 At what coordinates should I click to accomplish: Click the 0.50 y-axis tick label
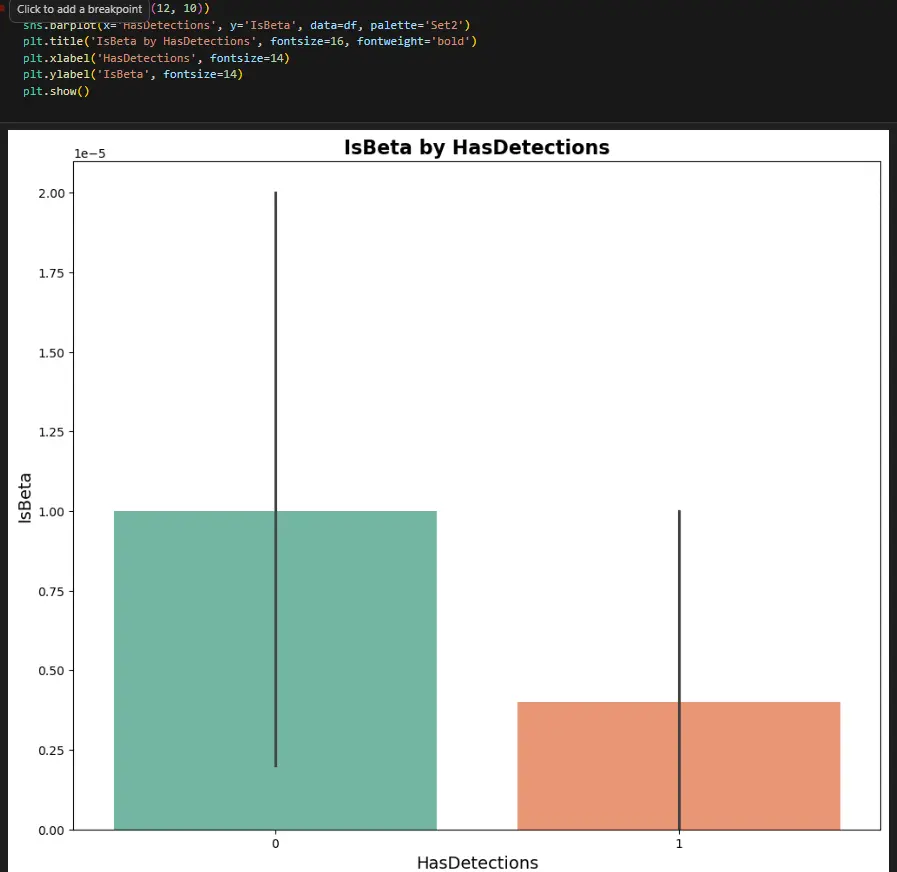click(51, 671)
